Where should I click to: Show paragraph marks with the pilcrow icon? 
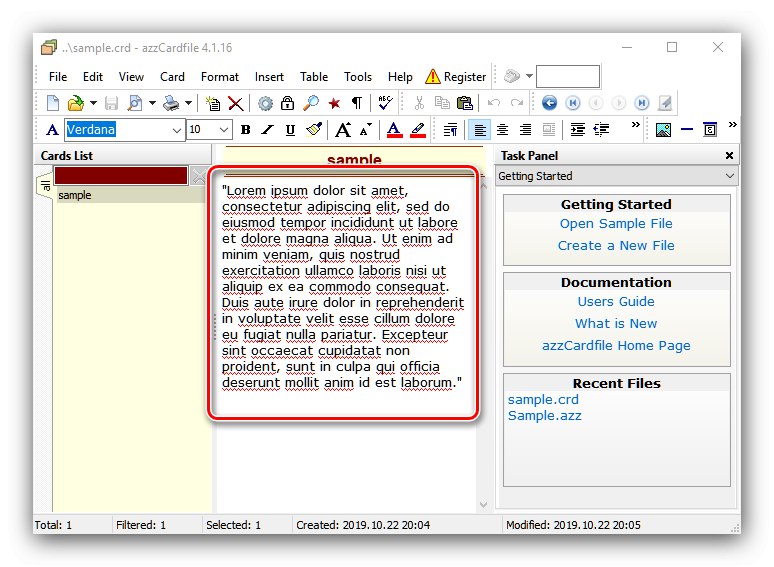tap(356, 103)
